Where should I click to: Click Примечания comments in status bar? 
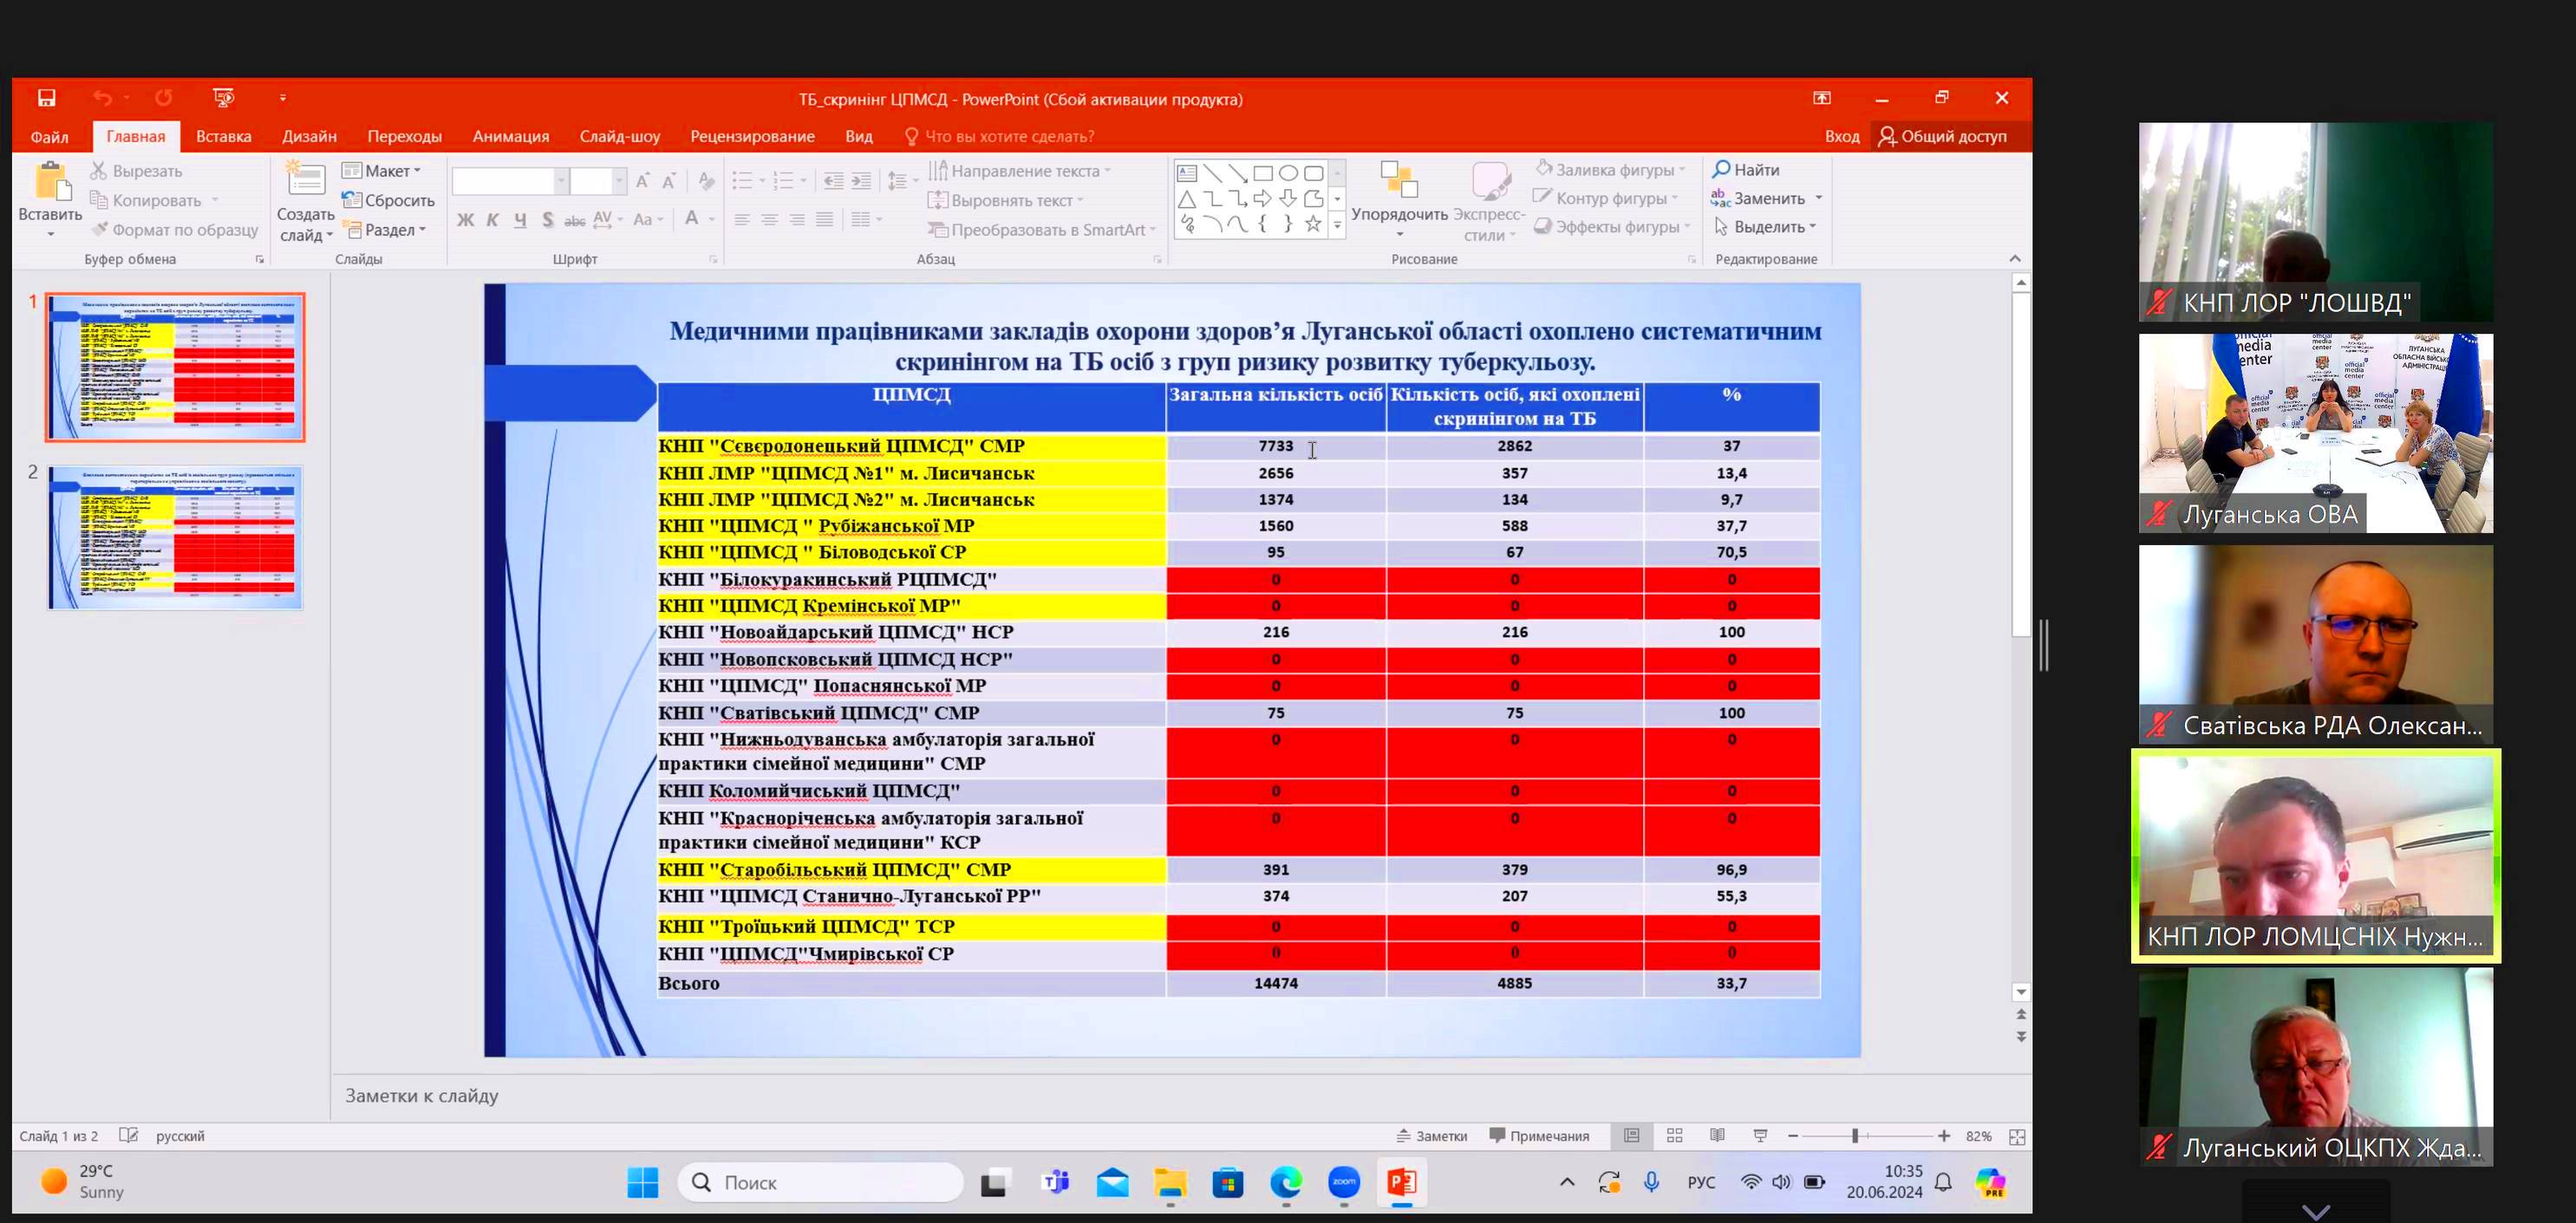pyautogui.click(x=1539, y=1136)
